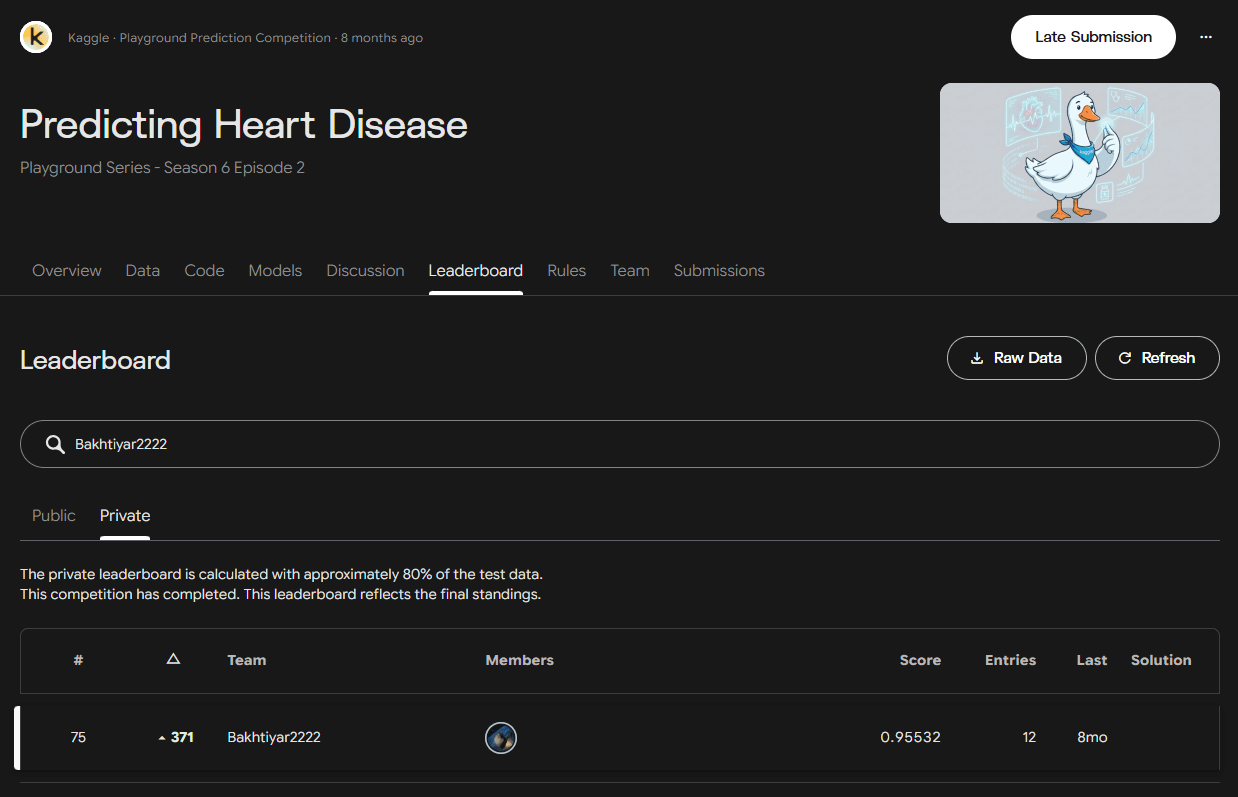
Task: Go to the Team tab
Action: pyautogui.click(x=630, y=270)
